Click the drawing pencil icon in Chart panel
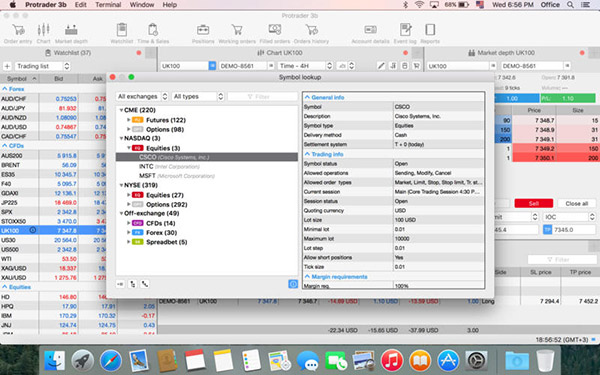The image size is (600, 375). point(381,66)
